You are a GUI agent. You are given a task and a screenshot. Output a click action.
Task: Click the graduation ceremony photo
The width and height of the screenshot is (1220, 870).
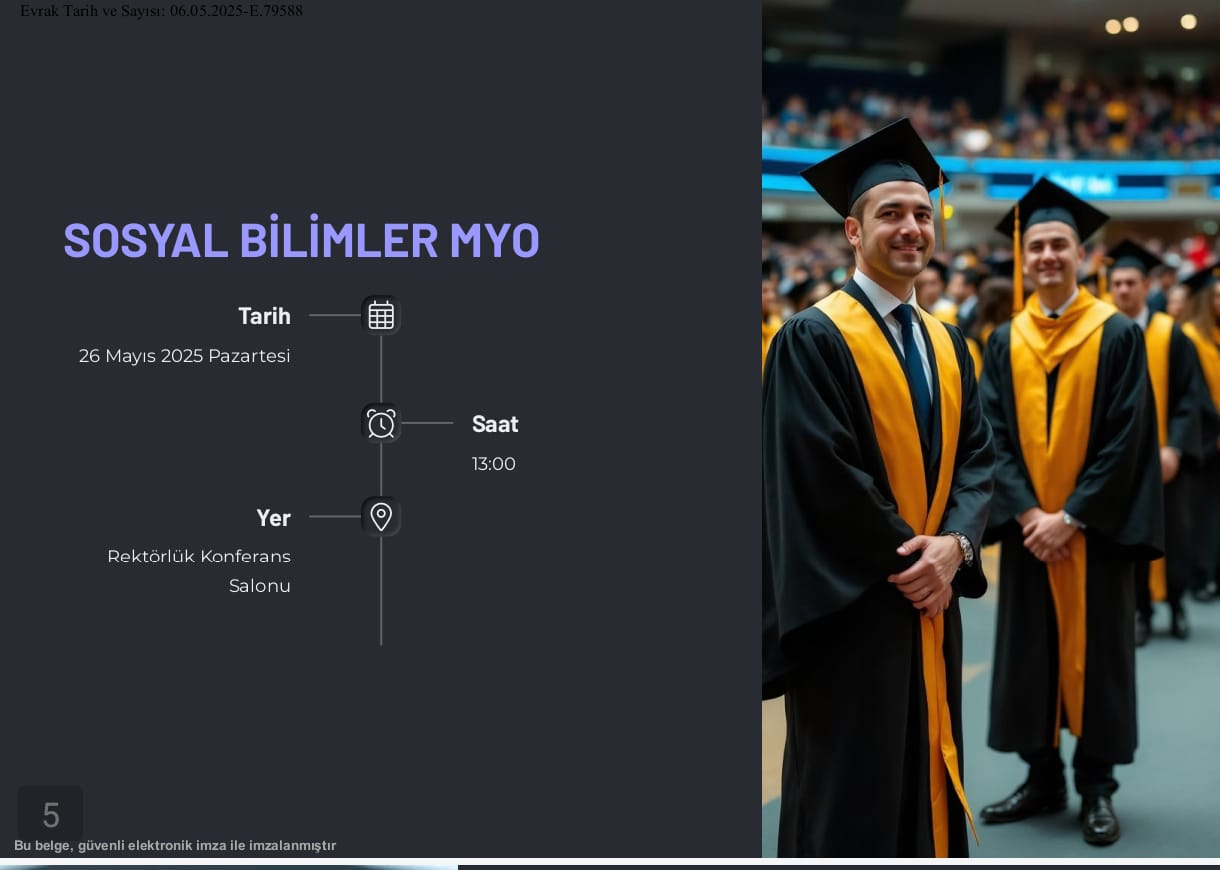991,429
